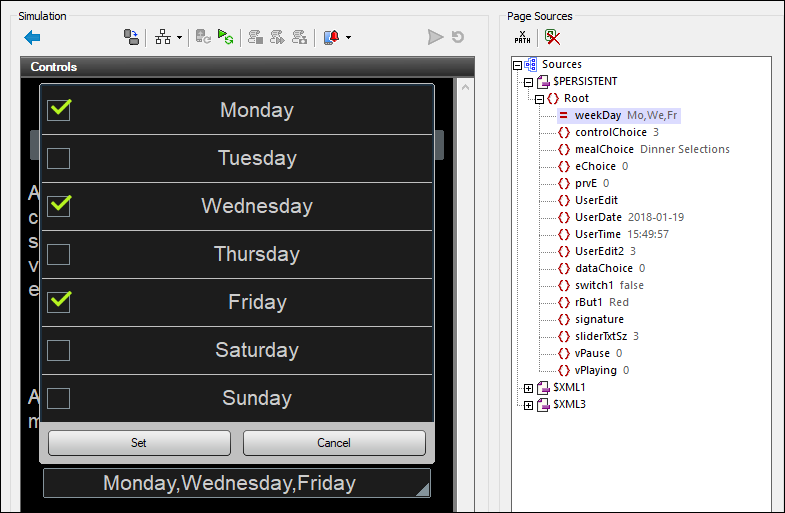This screenshot has width=785, height=513.
Task: Select the mealChoice tree entry
Action: click(604, 149)
